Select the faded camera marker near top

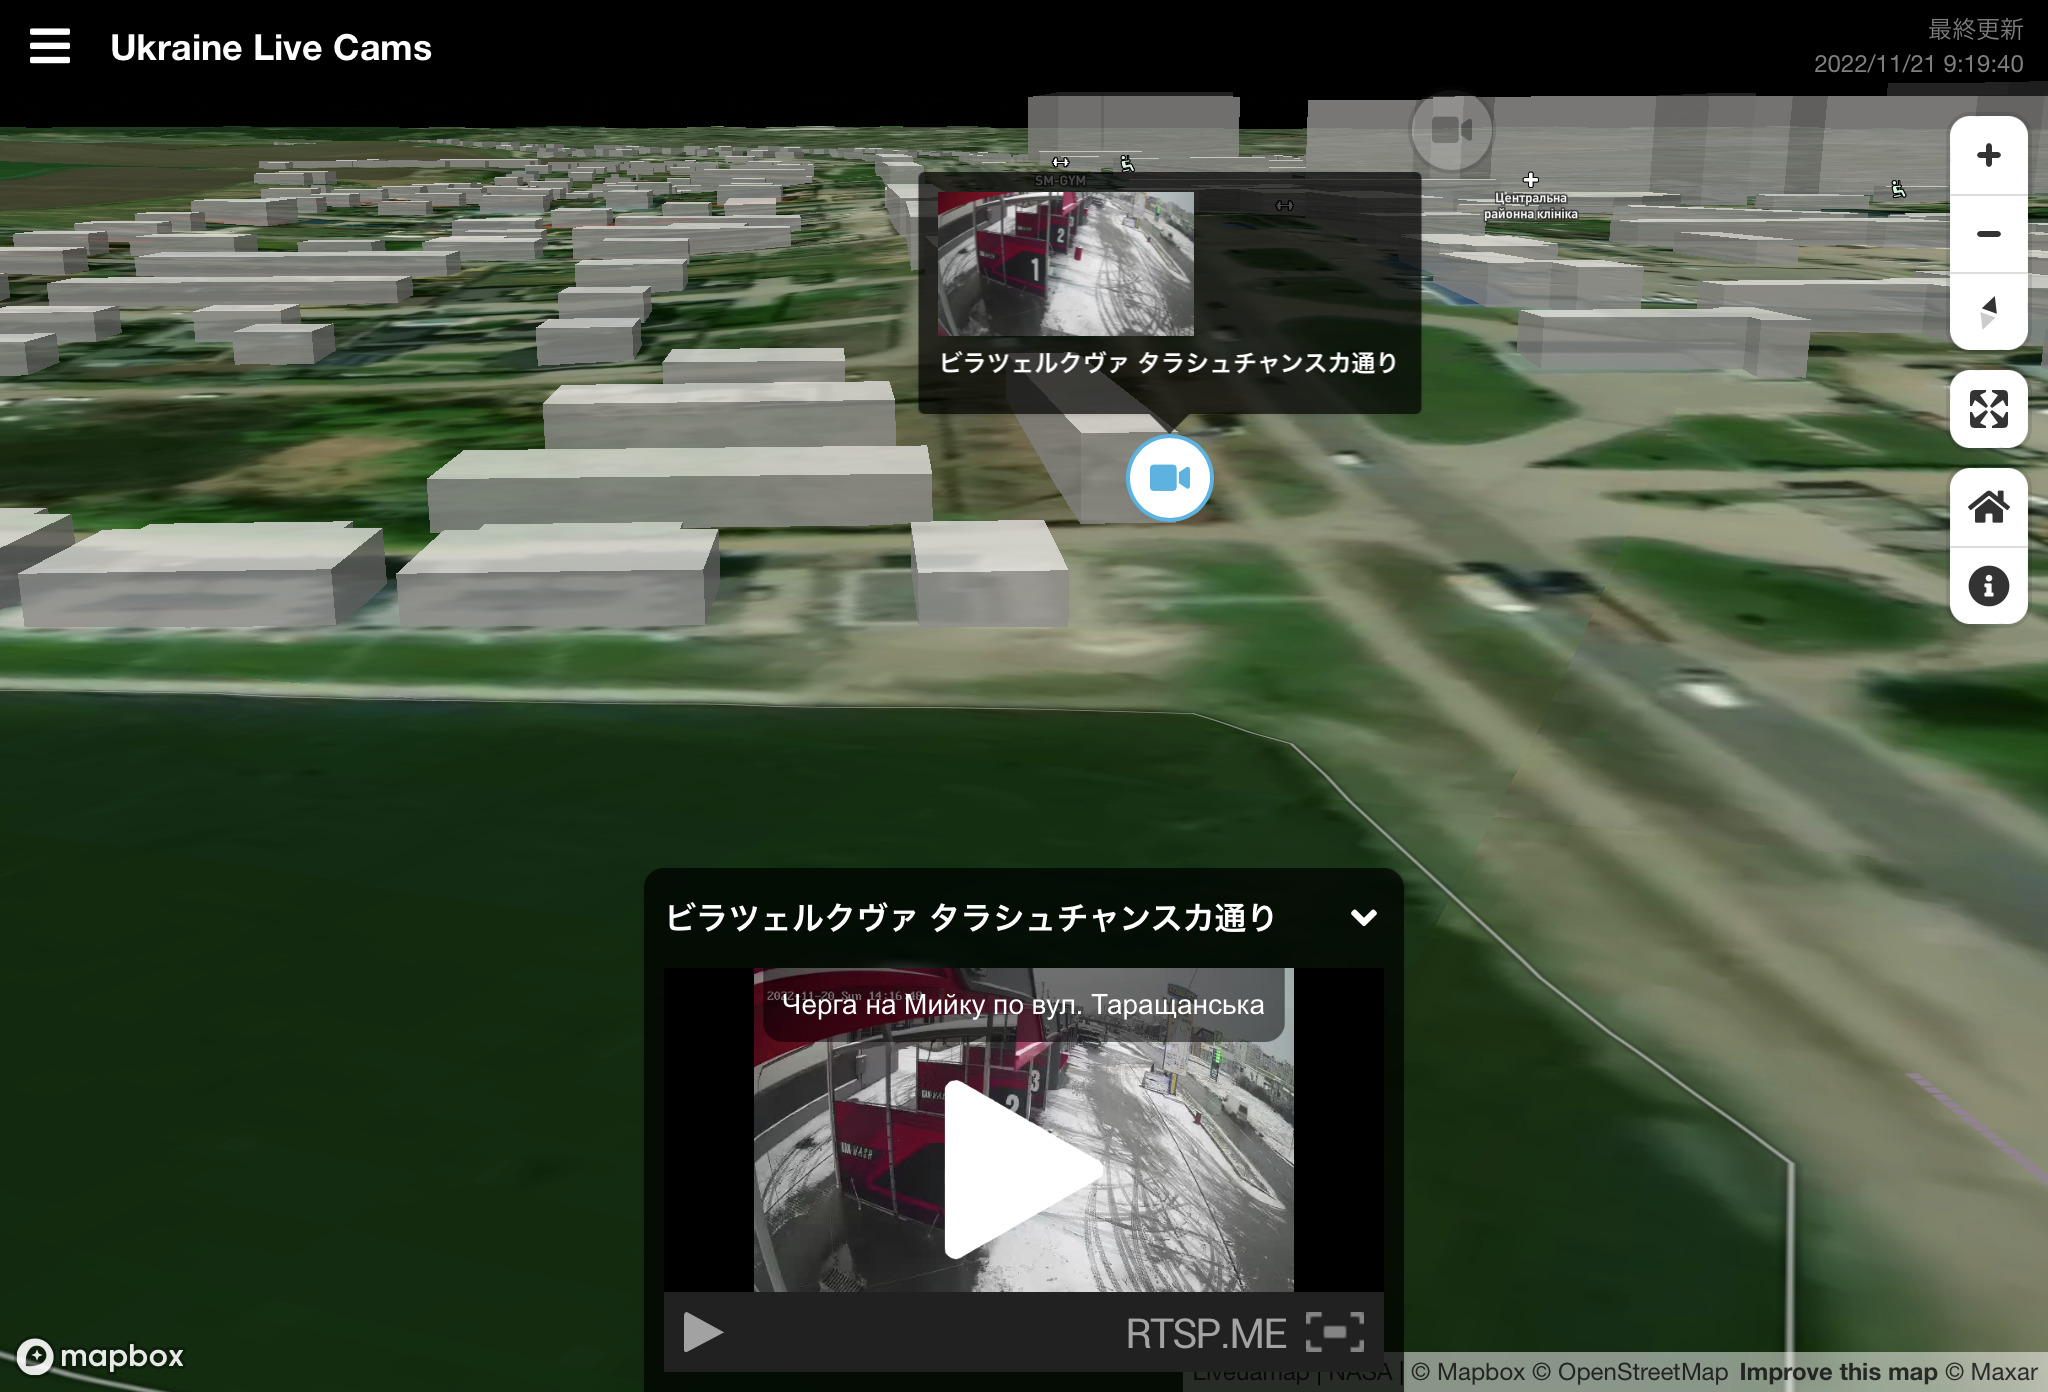tap(1451, 130)
